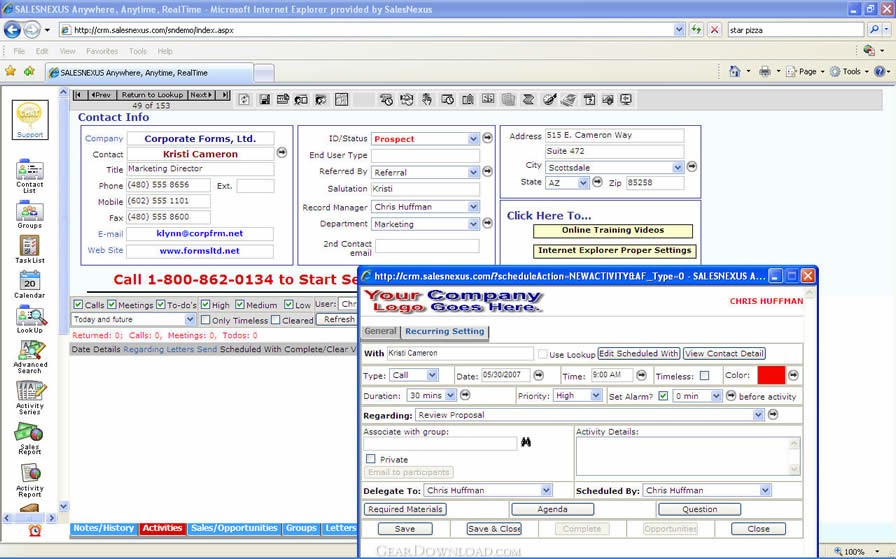Image resolution: width=896 pixels, height=559 pixels.
Task: Open the State AZ dropdown
Action: click(x=583, y=183)
